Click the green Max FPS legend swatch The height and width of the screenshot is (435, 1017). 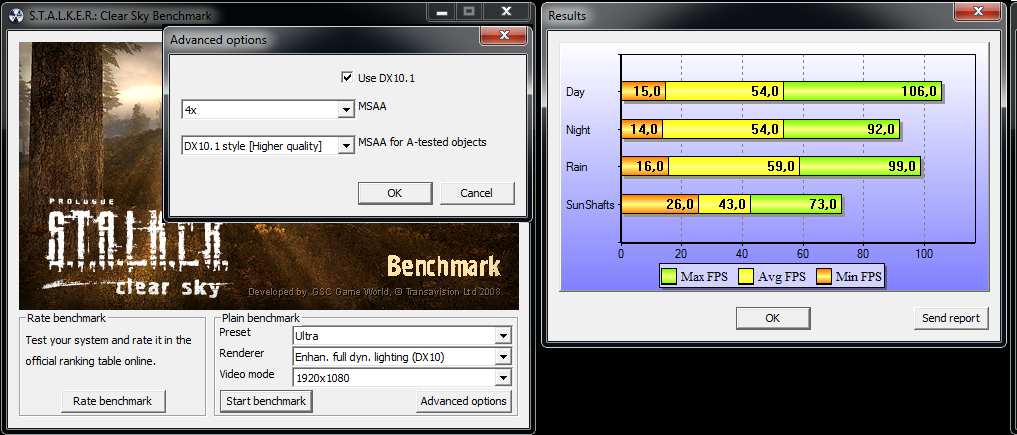pos(669,277)
